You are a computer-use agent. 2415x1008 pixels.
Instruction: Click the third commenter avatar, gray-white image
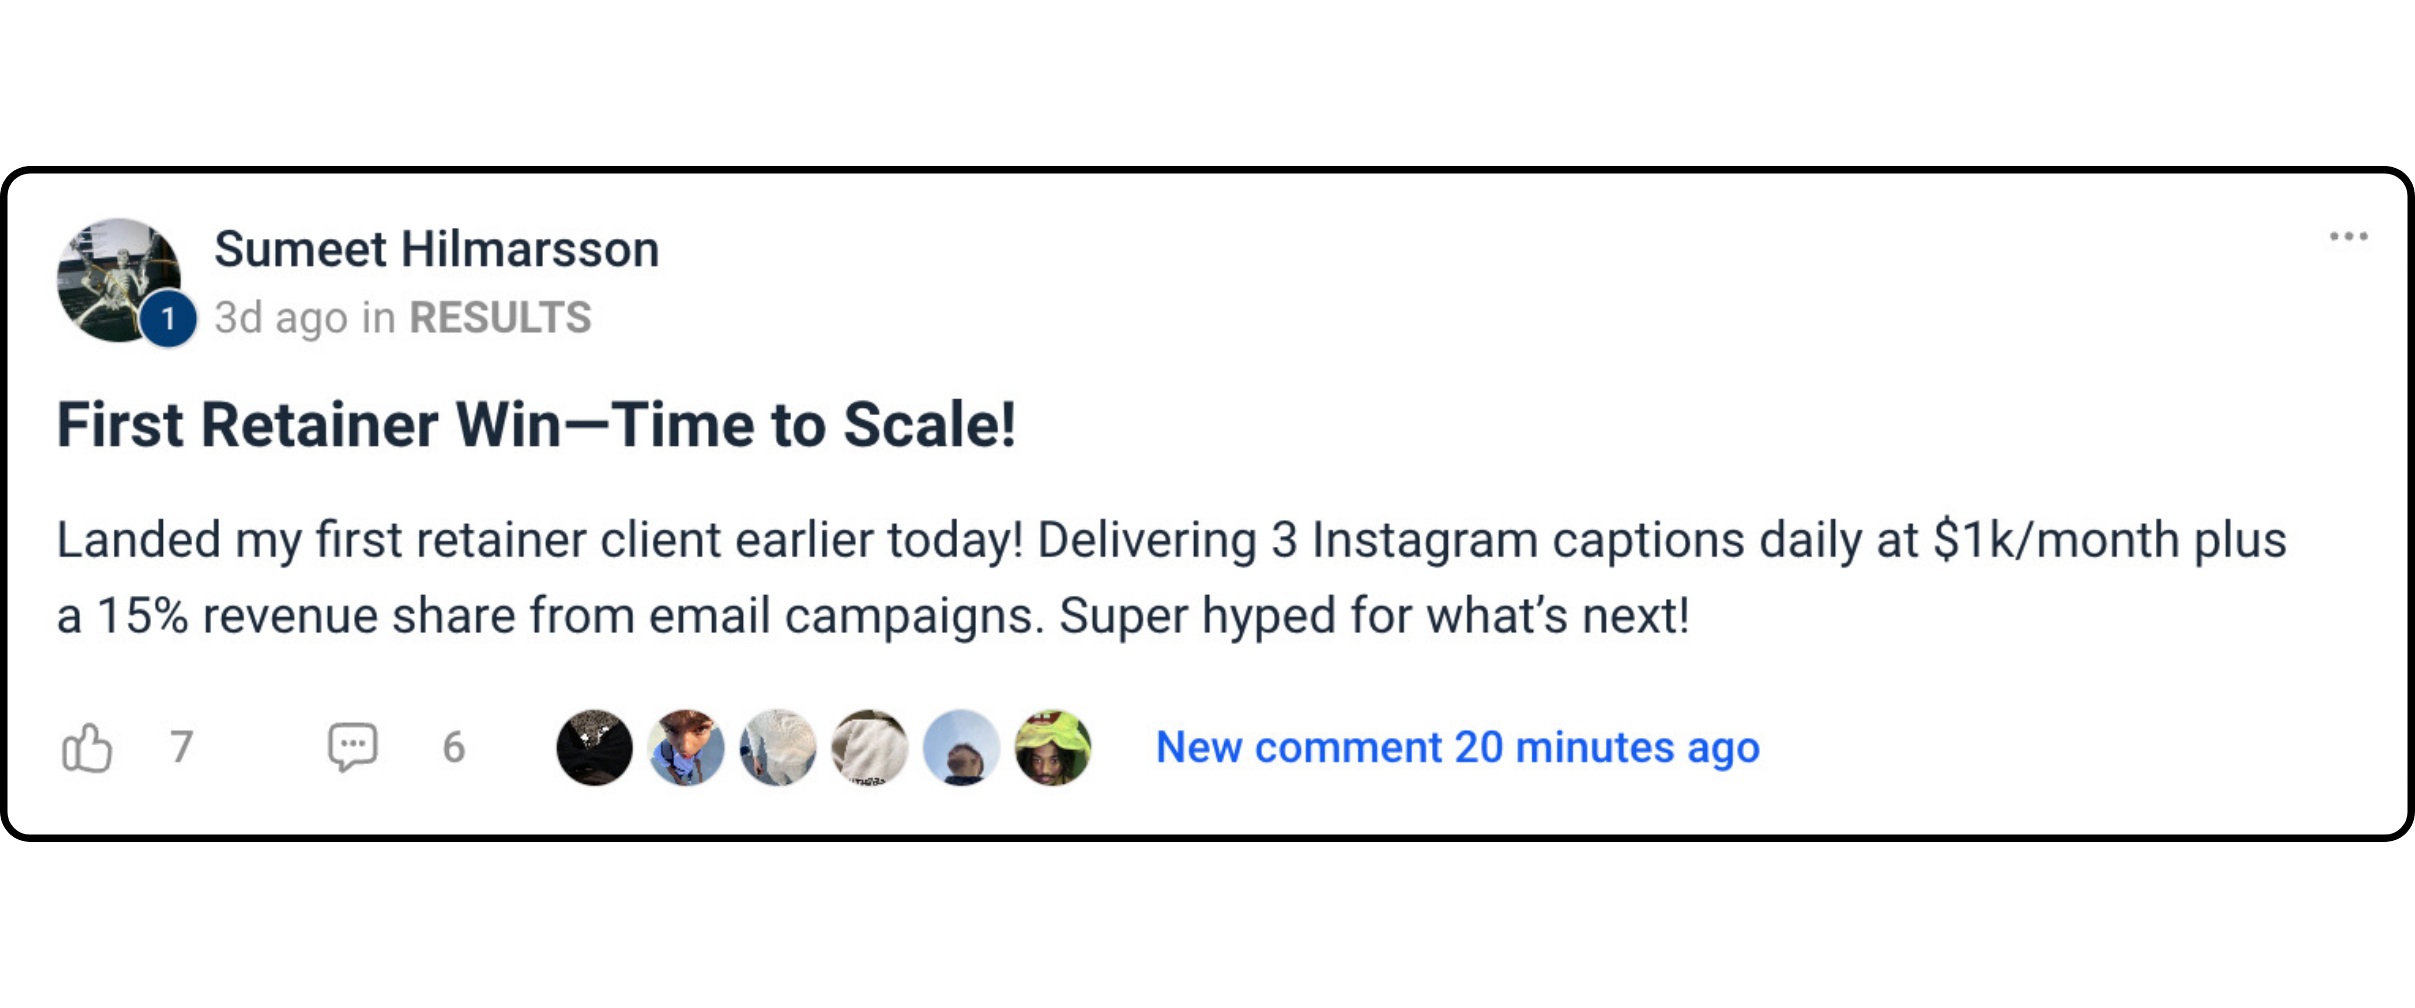pyautogui.click(x=778, y=748)
